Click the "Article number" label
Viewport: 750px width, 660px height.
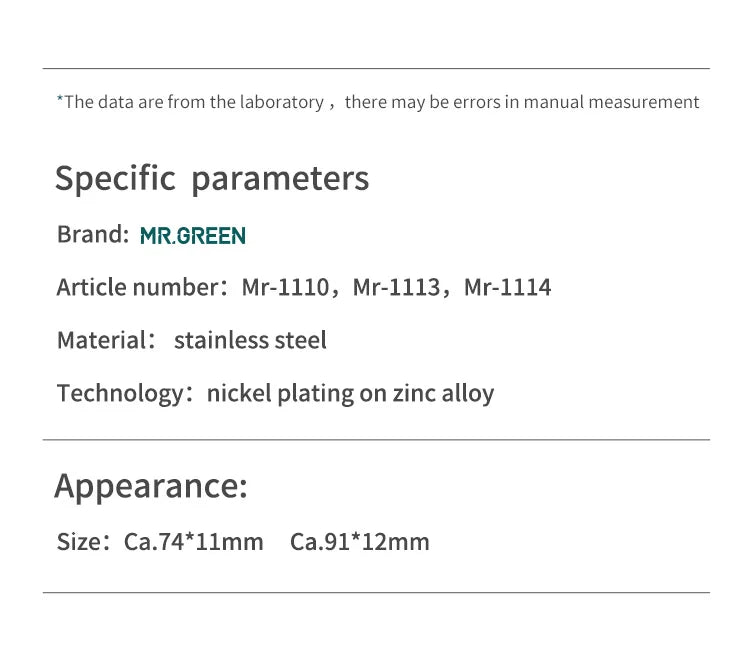[x=137, y=288]
